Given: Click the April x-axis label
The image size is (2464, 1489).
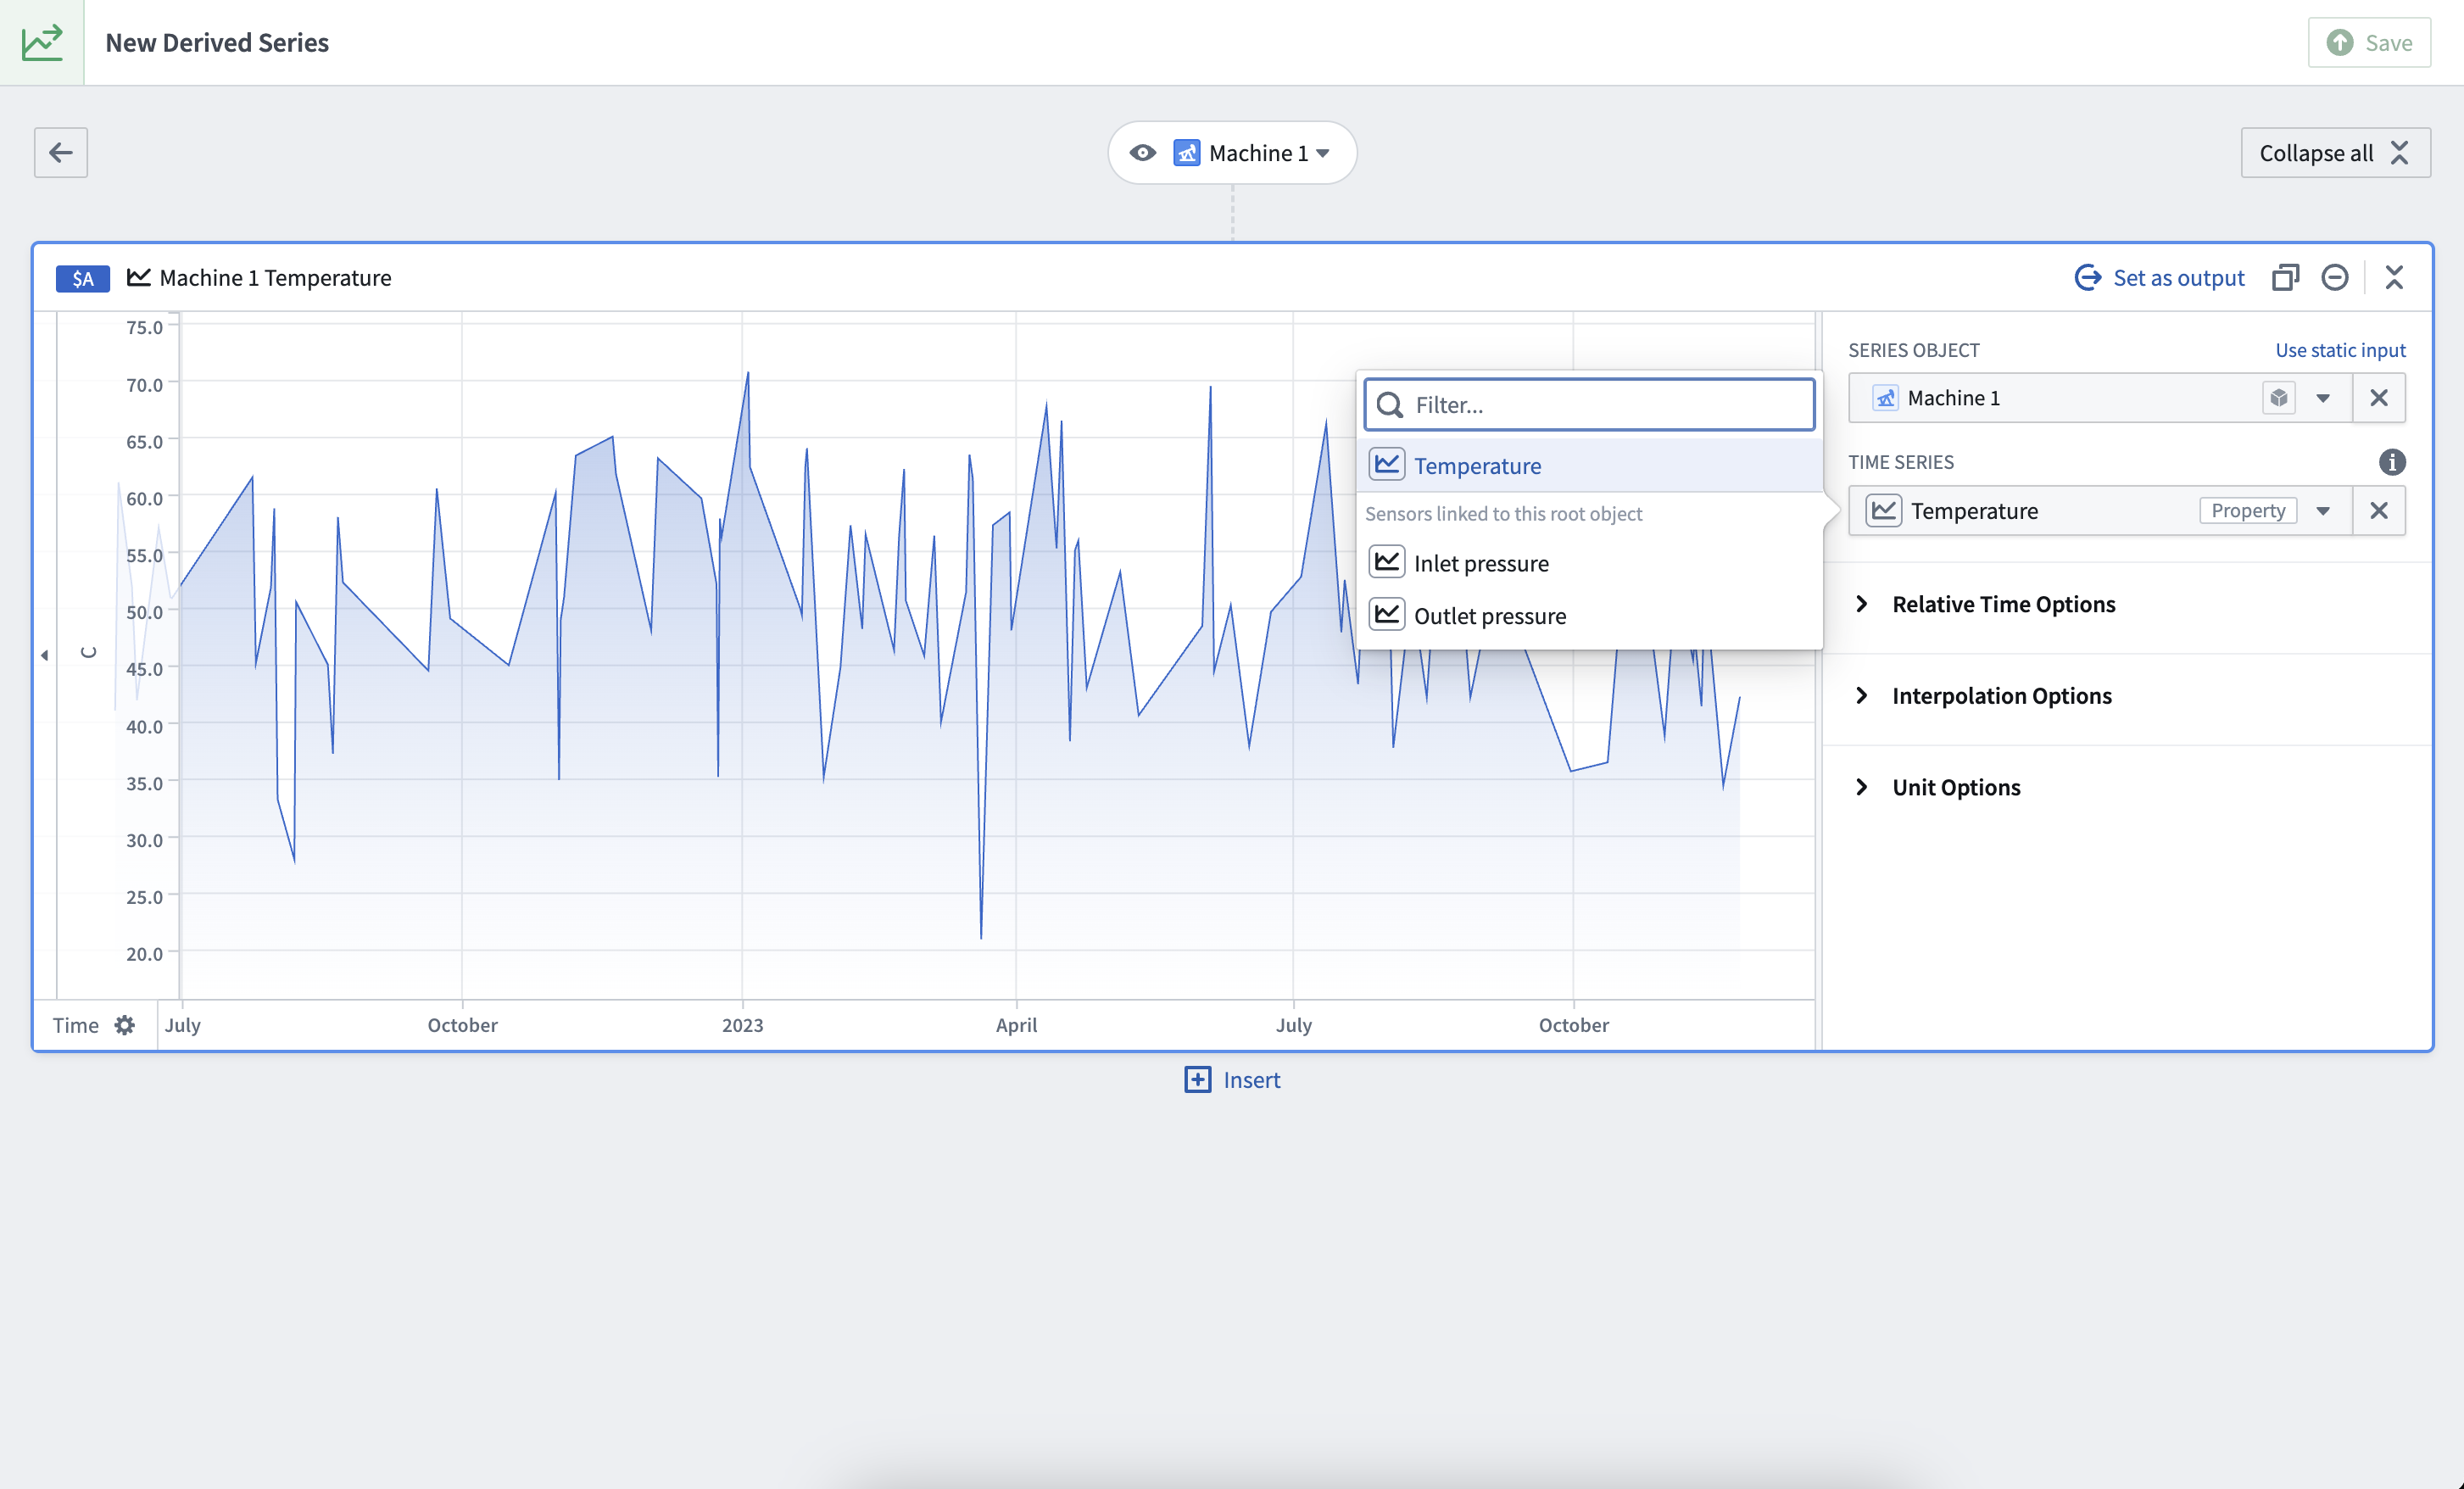Looking at the screenshot, I should (x=1016, y=1025).
